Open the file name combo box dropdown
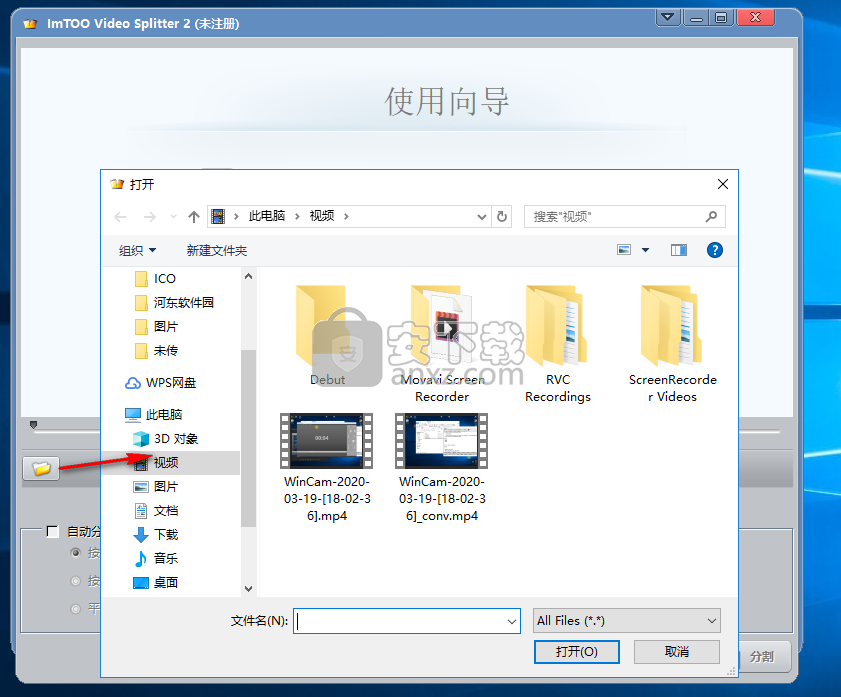This screenshot has height=697, width=841. point(512,621)
